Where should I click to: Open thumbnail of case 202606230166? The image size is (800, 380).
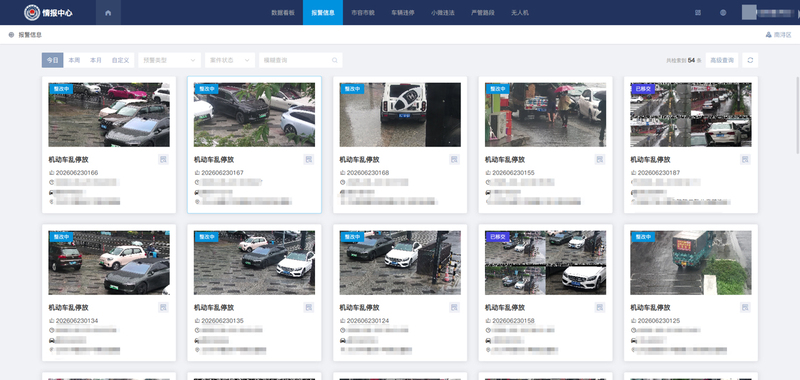tap(109, 115)
